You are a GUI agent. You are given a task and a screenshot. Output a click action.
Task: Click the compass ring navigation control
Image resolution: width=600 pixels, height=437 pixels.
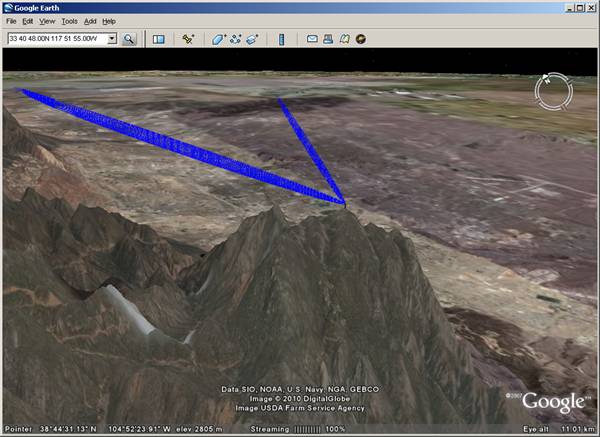[x=554, y=91]
